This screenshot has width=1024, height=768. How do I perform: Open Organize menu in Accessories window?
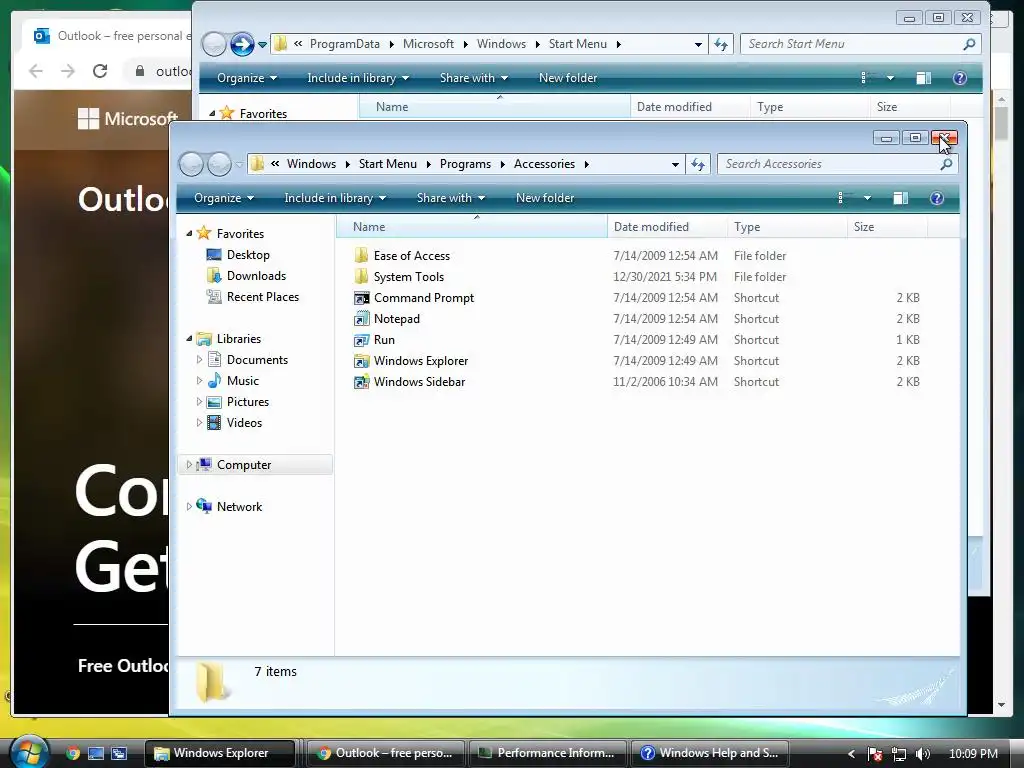pyautogui.click(x=223, y=198)
